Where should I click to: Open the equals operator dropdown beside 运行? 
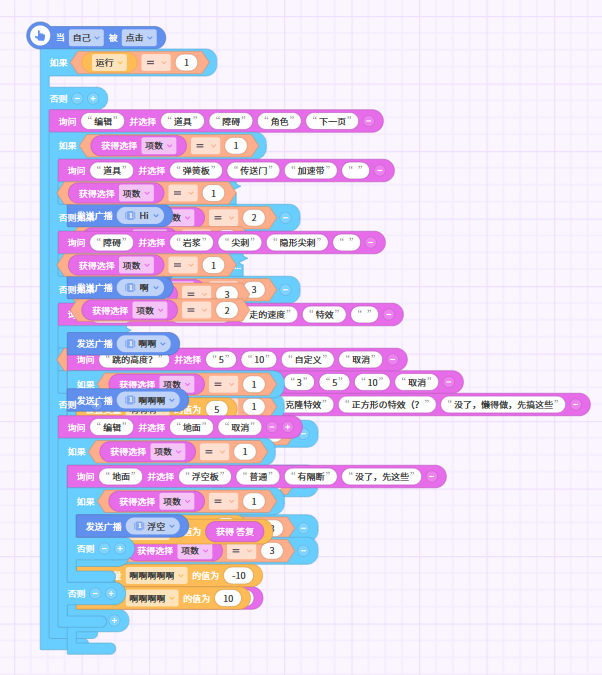click(x=156, y=63)
